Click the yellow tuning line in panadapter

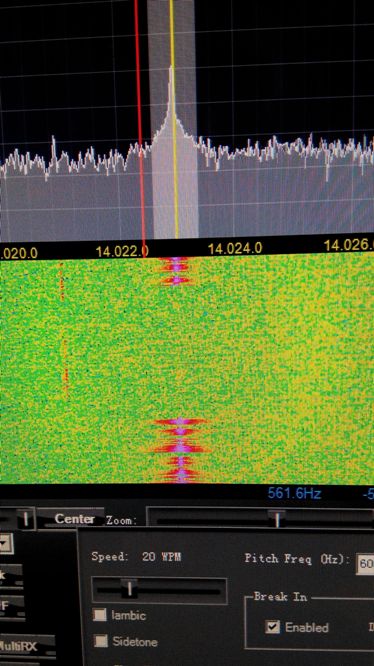point(174,127)
